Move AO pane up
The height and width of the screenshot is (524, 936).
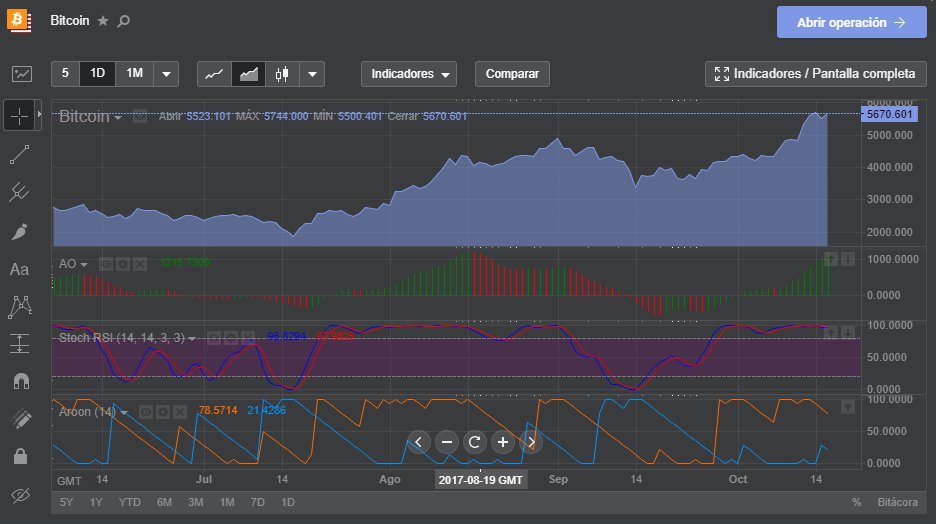click(830, 259)
